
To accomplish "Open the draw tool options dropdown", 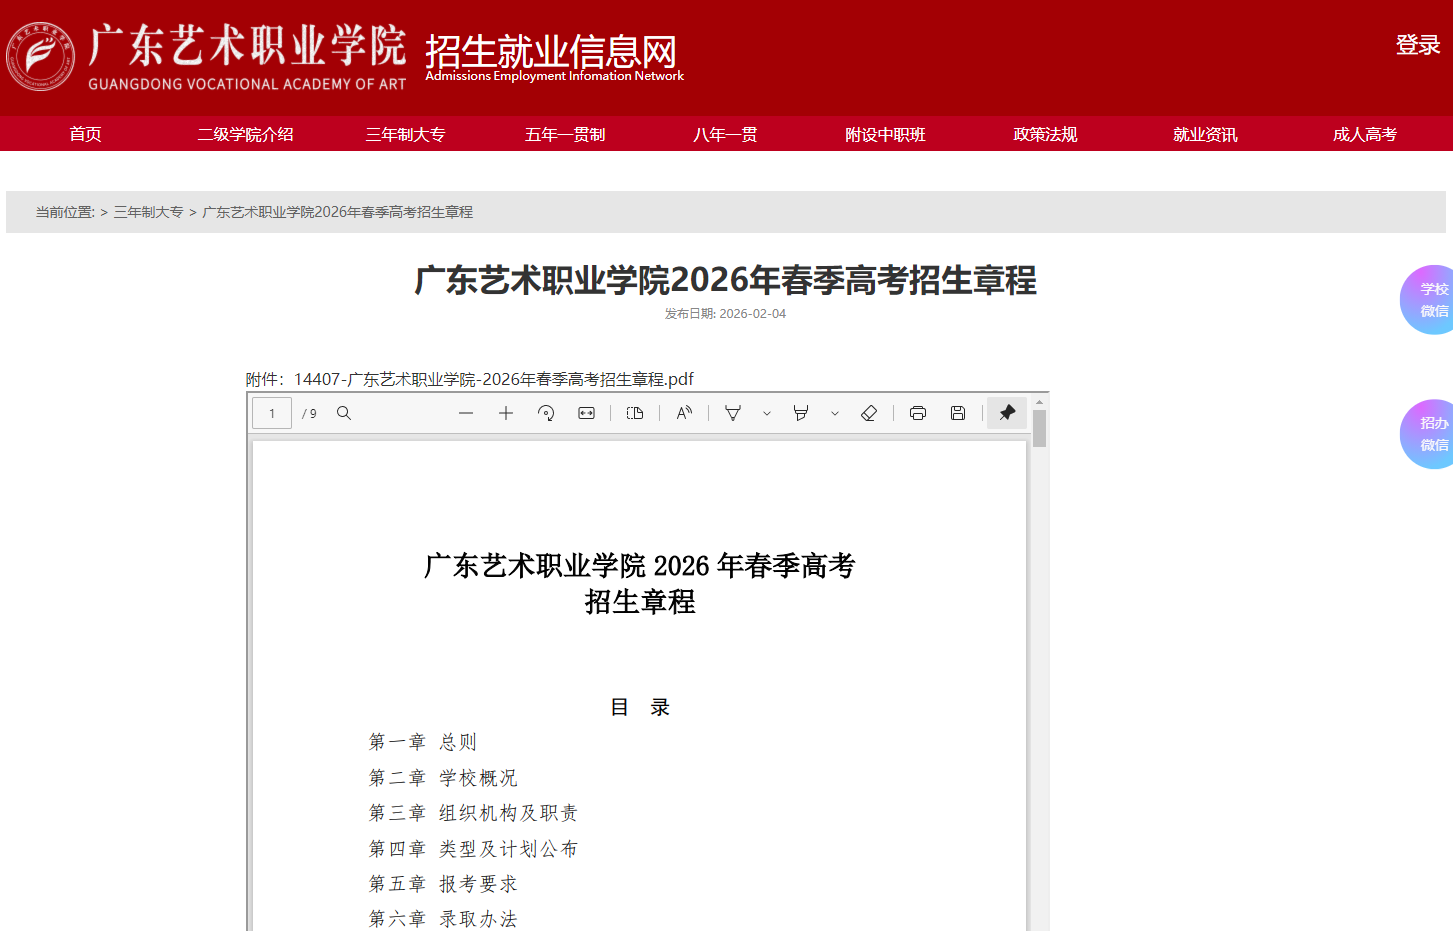I will [766, 412].
